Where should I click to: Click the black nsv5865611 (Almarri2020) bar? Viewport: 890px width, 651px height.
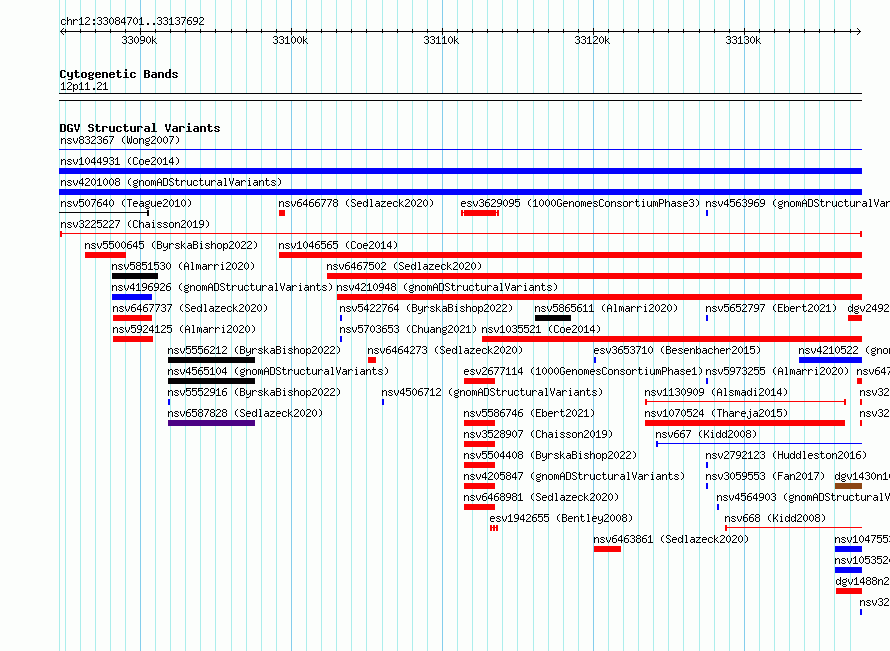(553, 318)
